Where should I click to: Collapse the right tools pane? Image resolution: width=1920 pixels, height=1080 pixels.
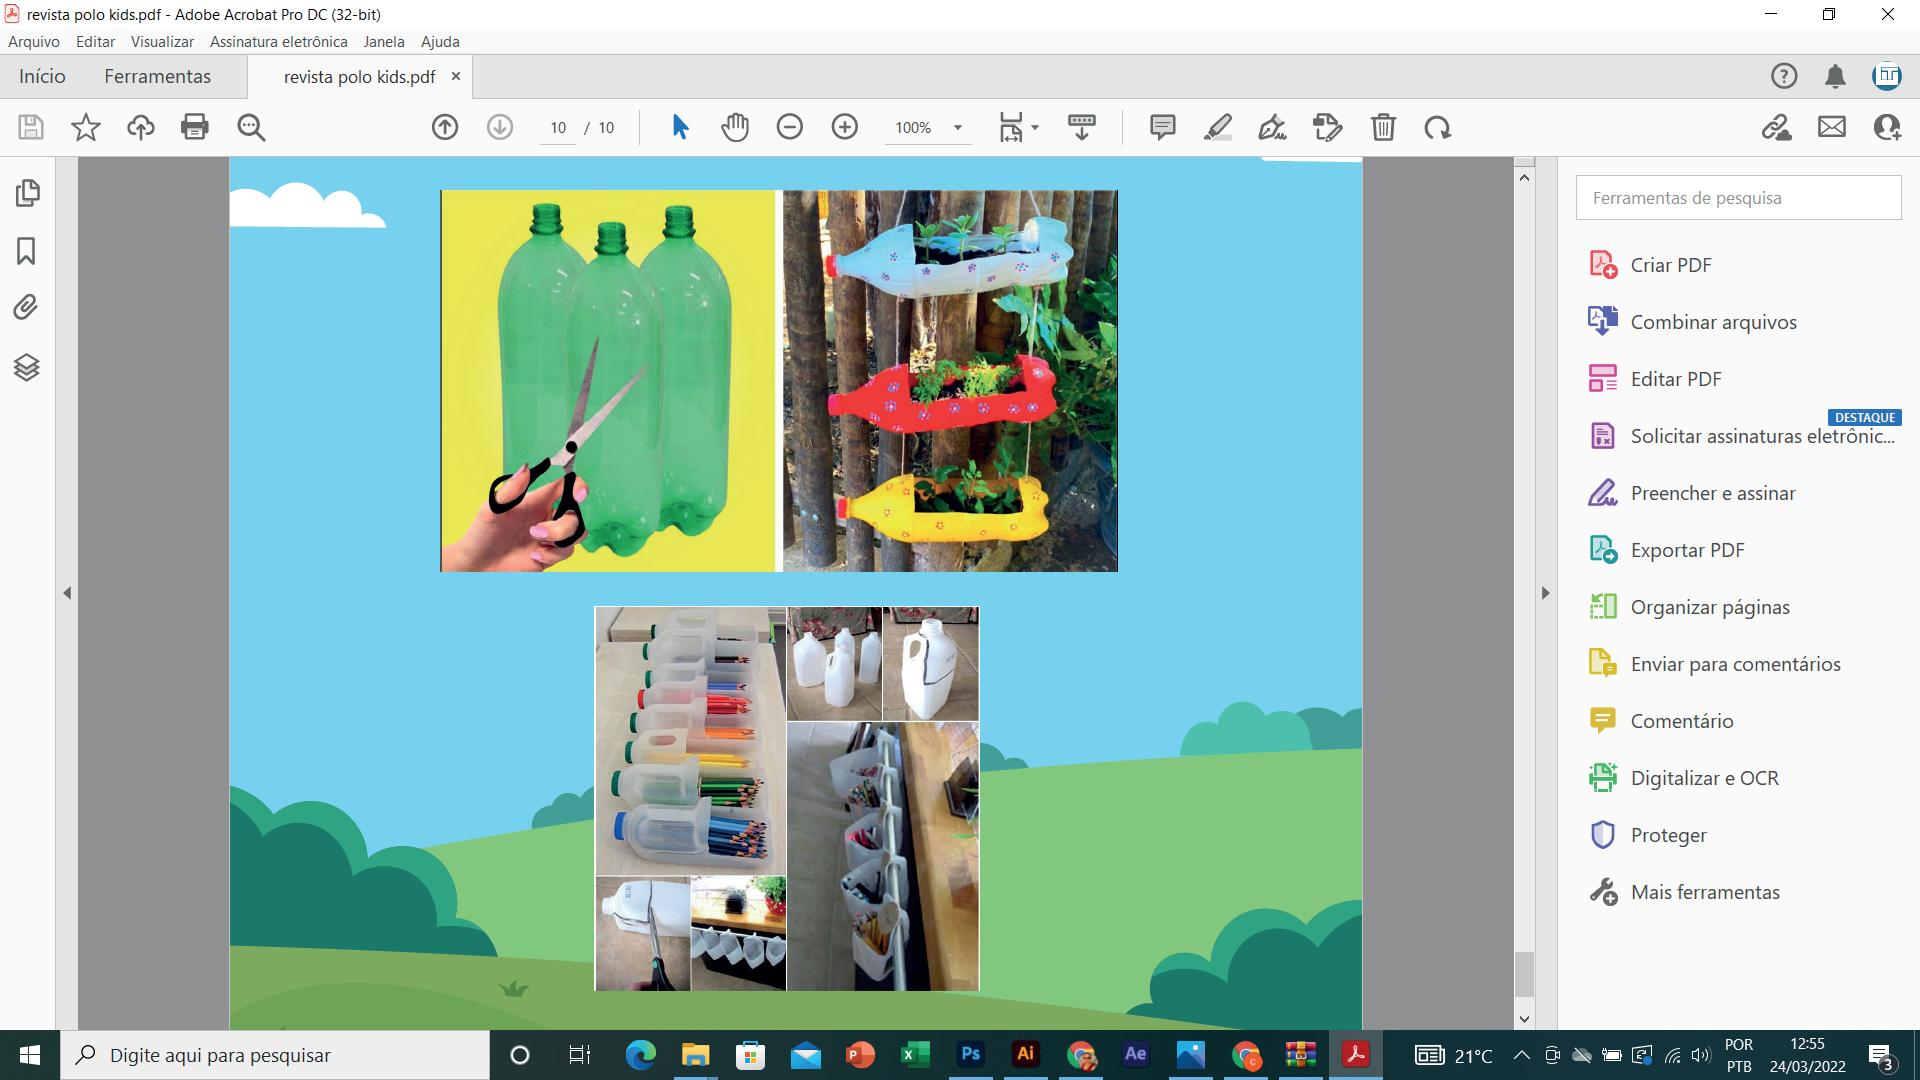[1545, 593]
